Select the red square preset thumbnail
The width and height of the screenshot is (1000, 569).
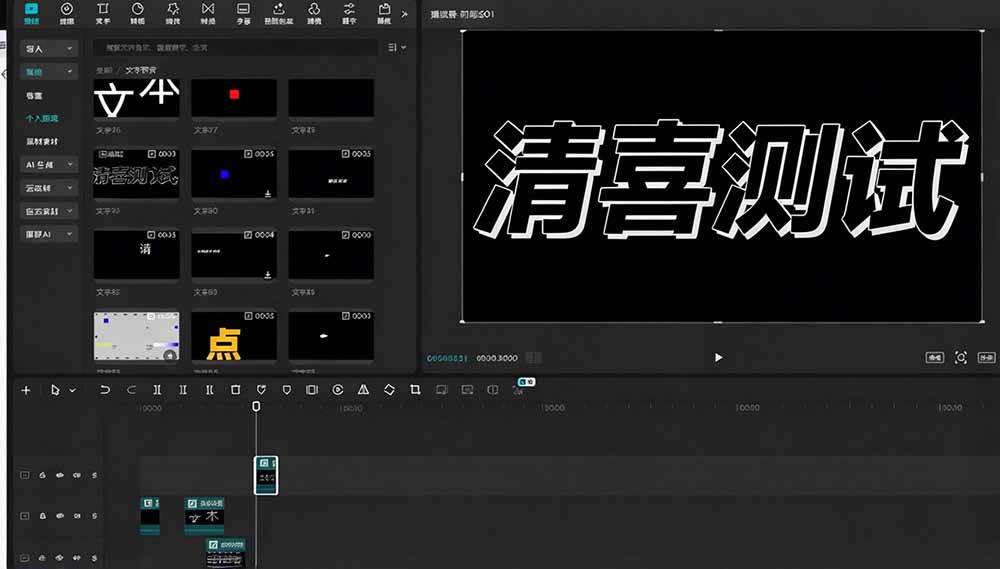(234, 98)
